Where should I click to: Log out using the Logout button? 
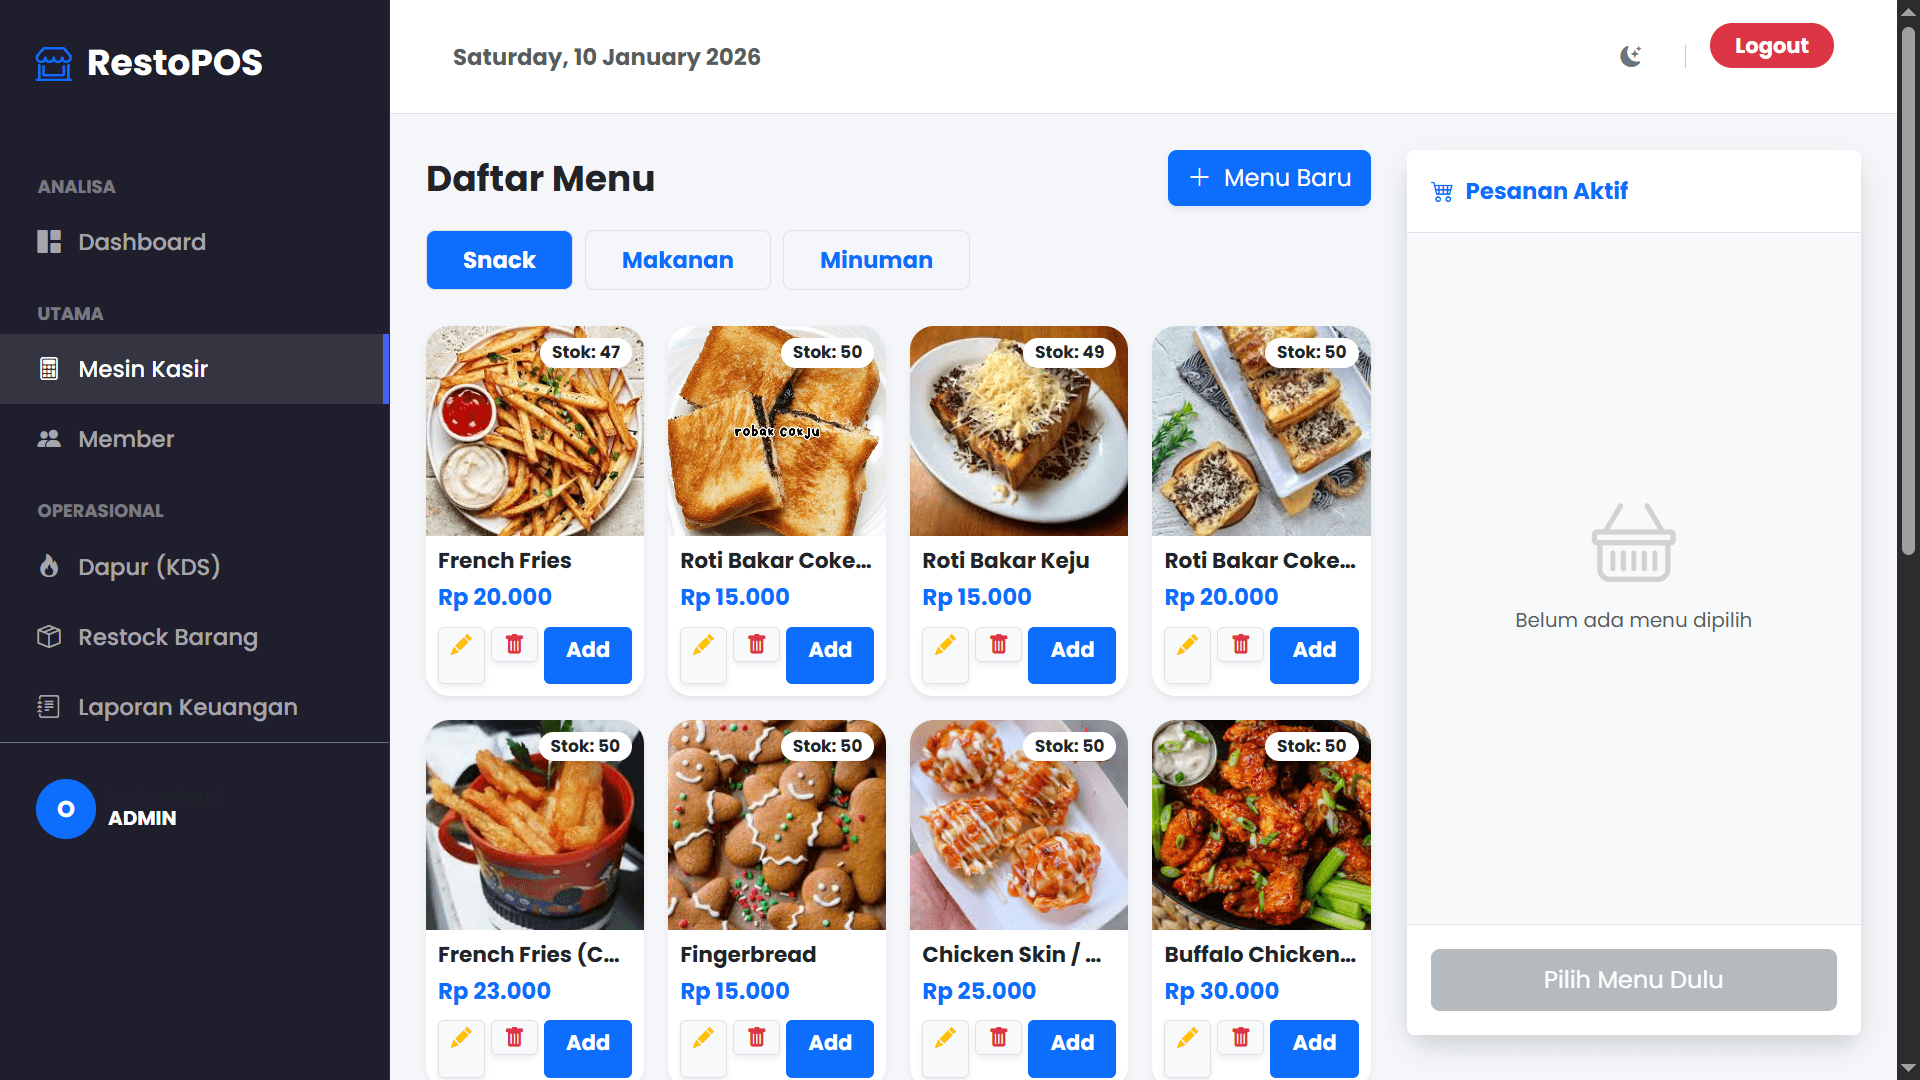[x=1770, y=46]
